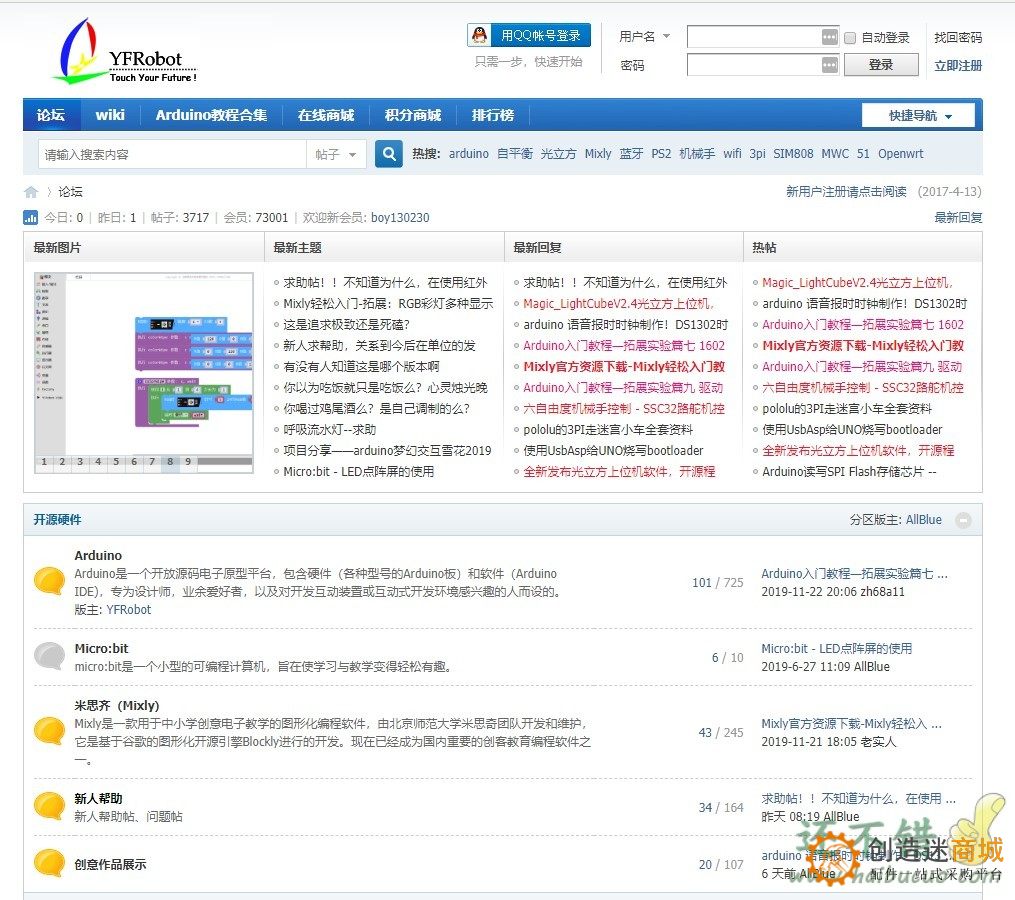Open the Micro:bit forum bubble icon

49,656
